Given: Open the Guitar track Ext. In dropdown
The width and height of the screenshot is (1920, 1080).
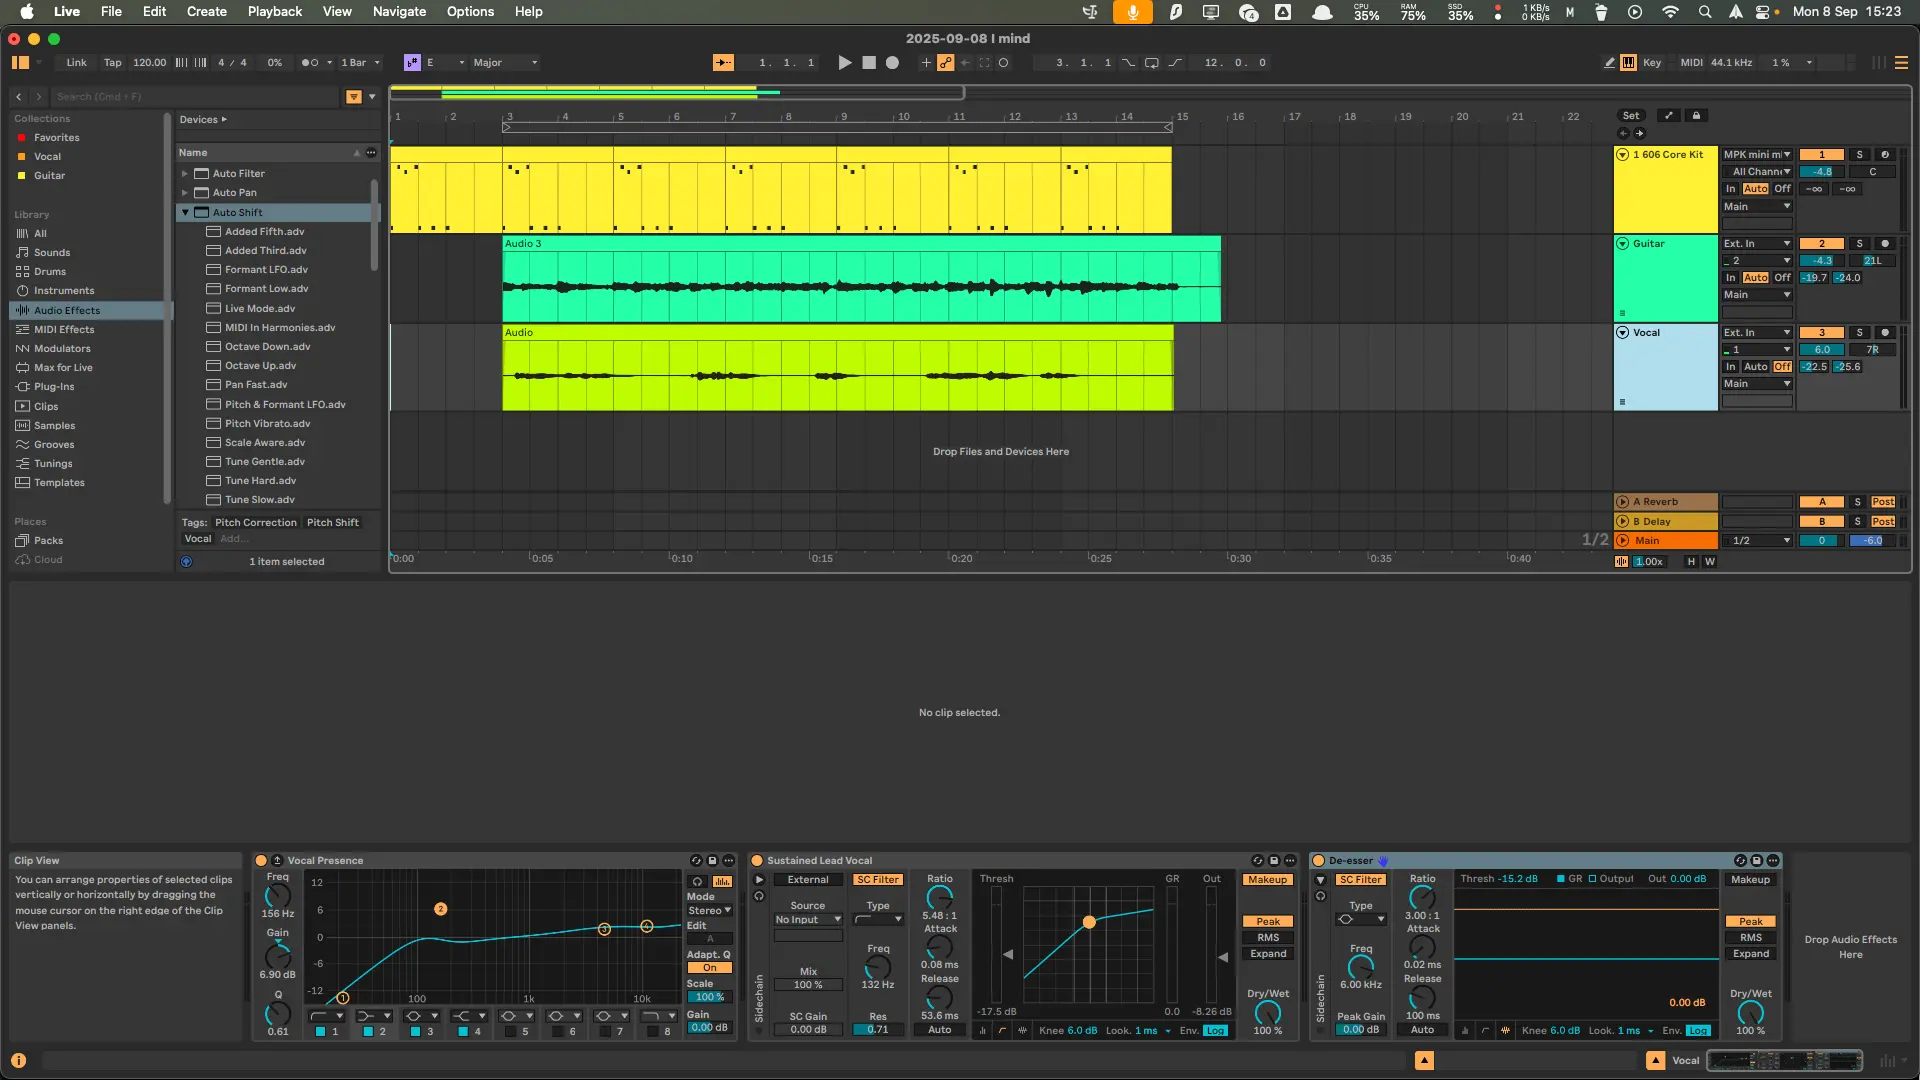Looking at the screenshot, I should click(x=1756, y=244).
